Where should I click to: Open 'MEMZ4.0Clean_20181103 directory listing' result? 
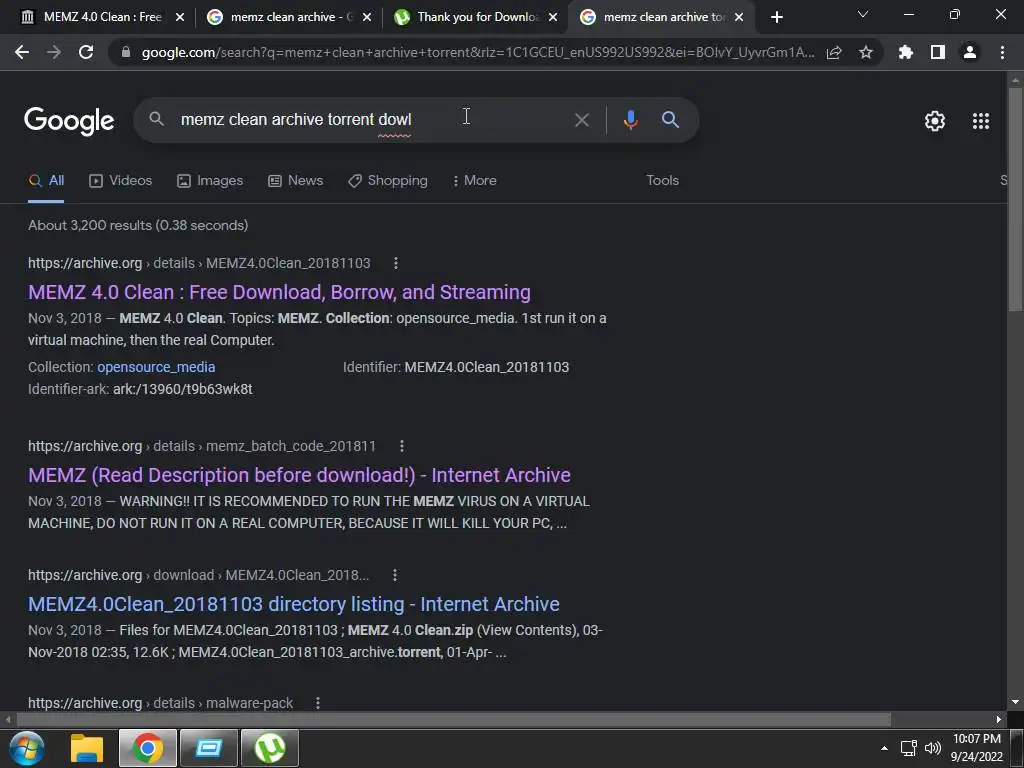[294, 604]
